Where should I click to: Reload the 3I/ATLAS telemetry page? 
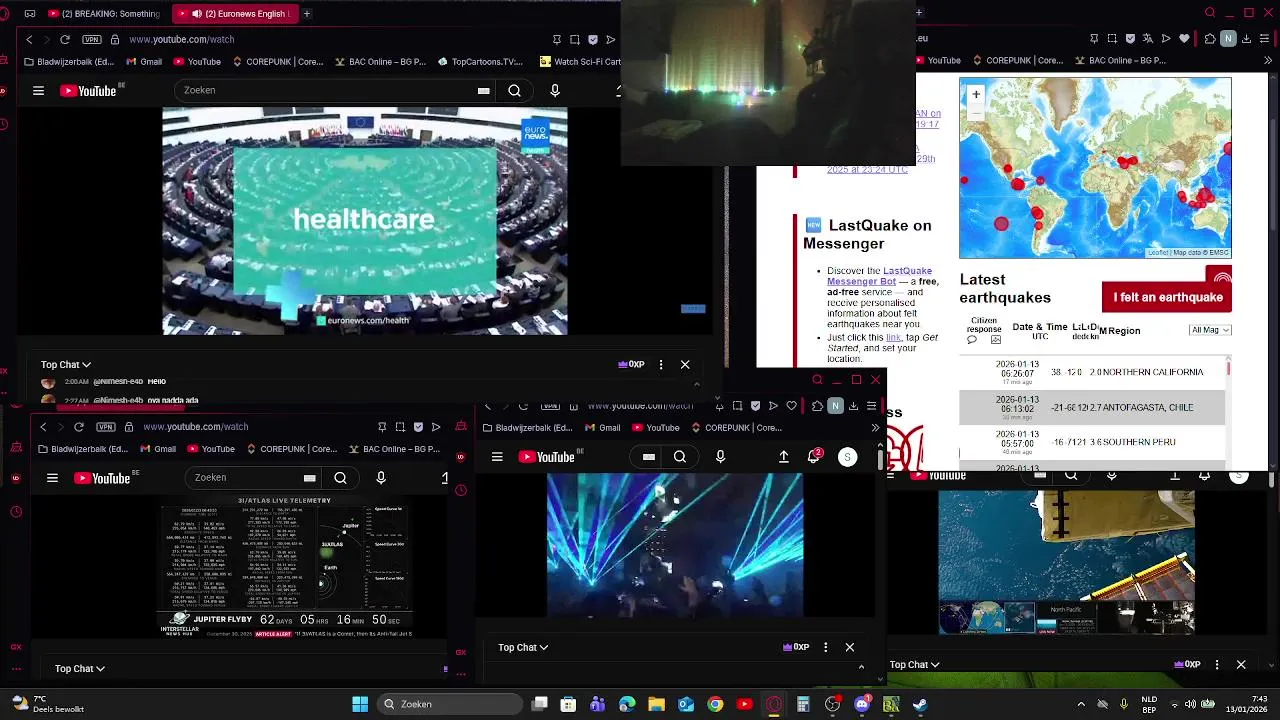tap(79, 427)
